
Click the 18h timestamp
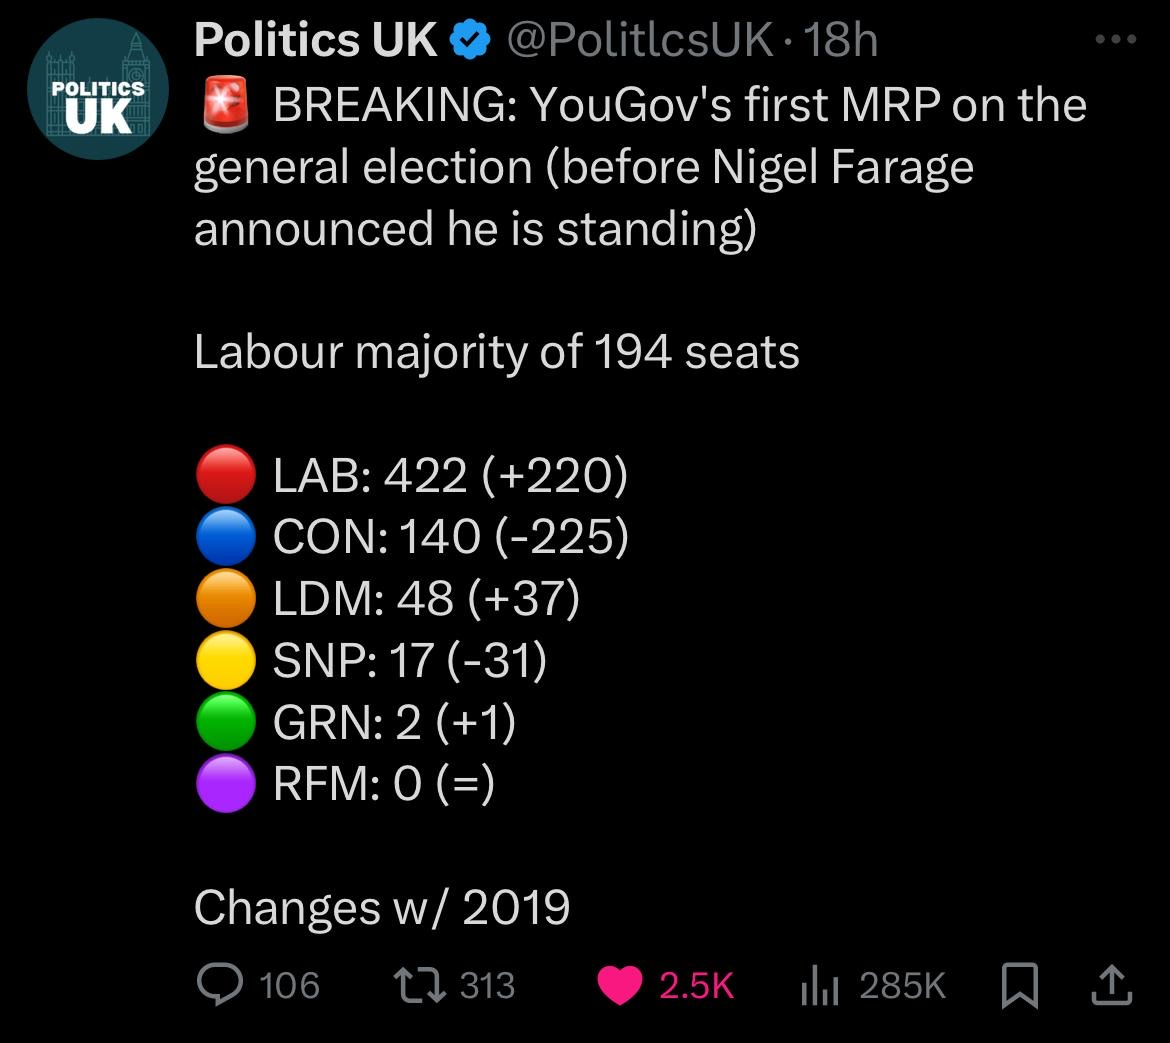click(840, 39)
